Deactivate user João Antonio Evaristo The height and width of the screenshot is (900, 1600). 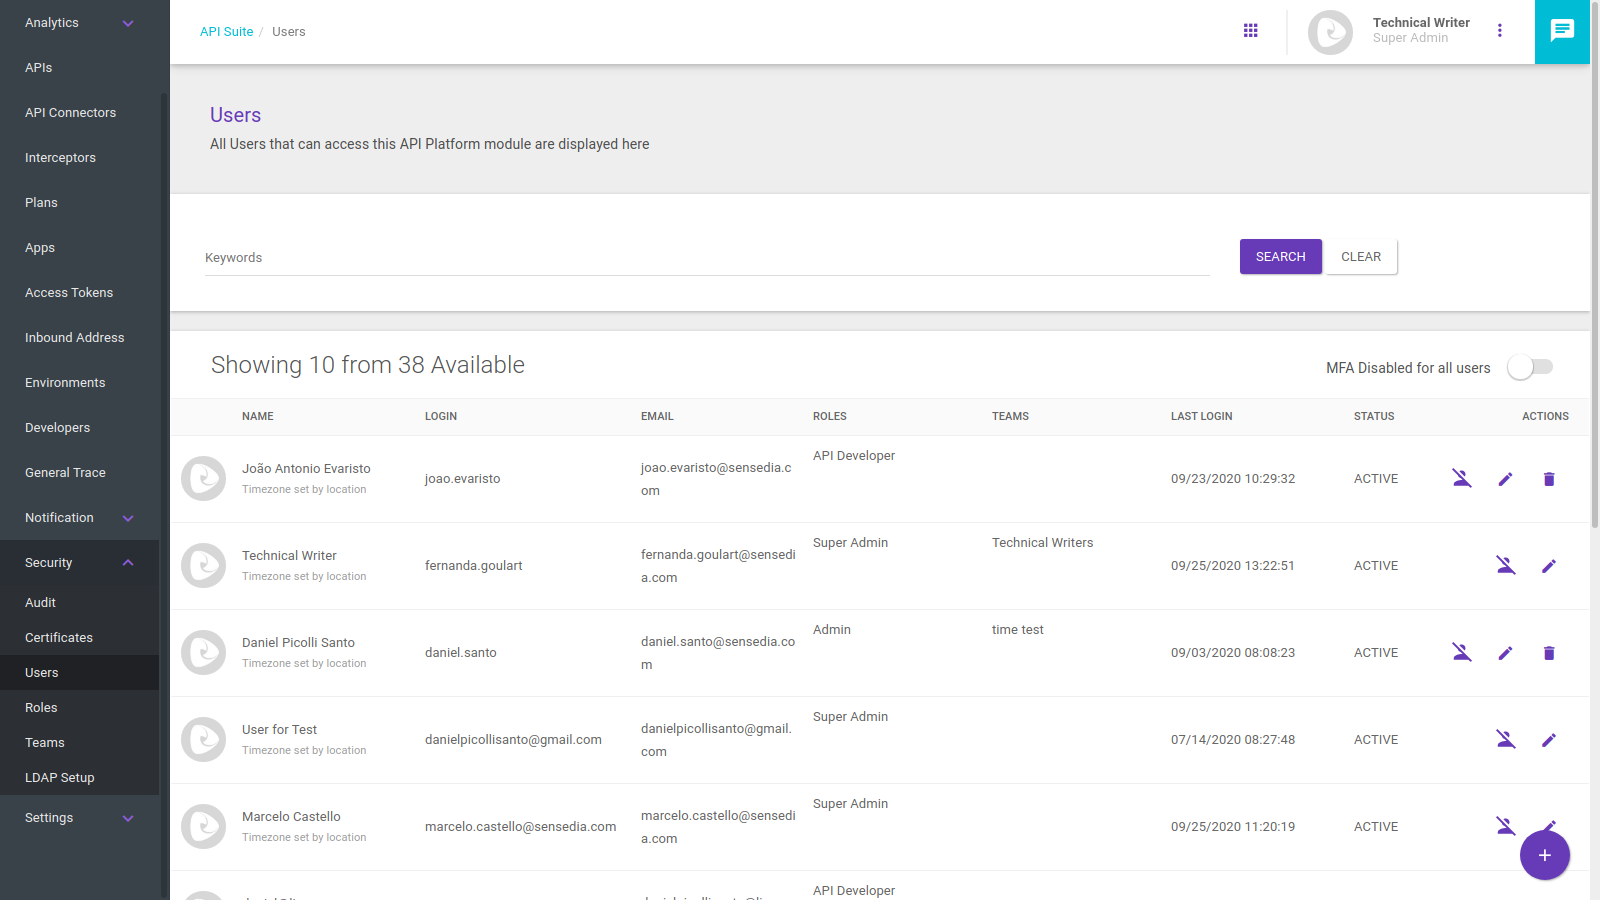tap(1461, 479)
